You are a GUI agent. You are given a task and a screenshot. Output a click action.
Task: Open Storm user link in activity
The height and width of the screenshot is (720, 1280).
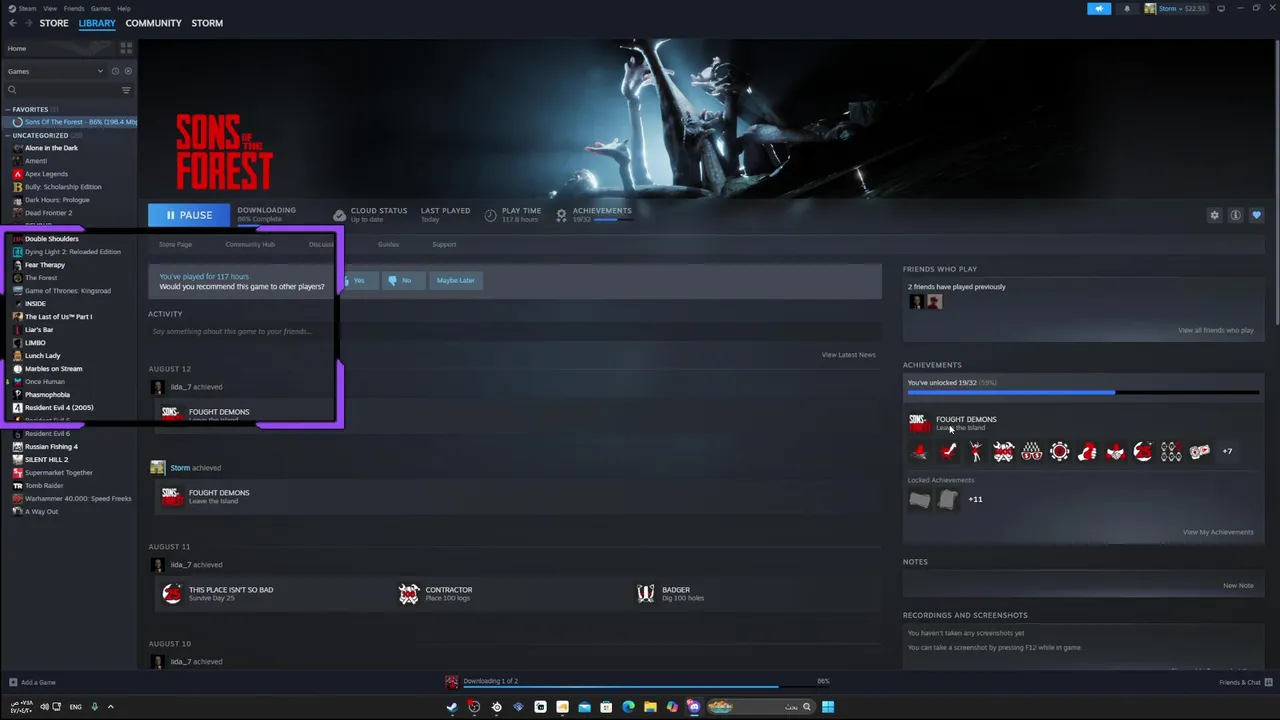point(180,468)
